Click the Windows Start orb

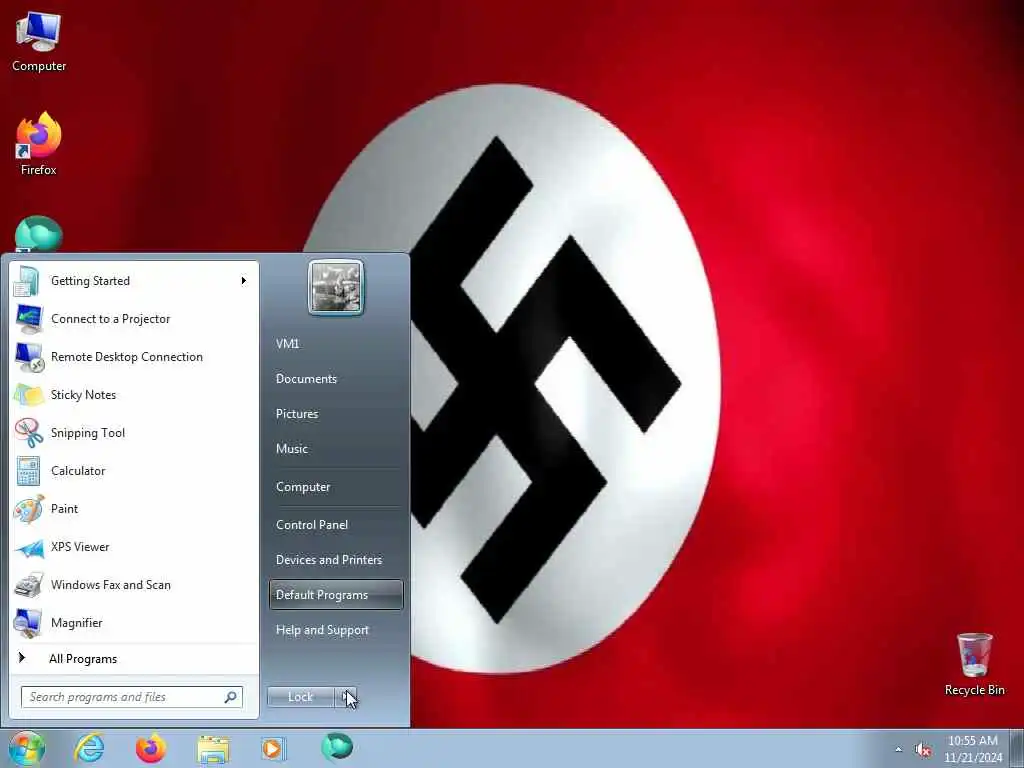25,749
